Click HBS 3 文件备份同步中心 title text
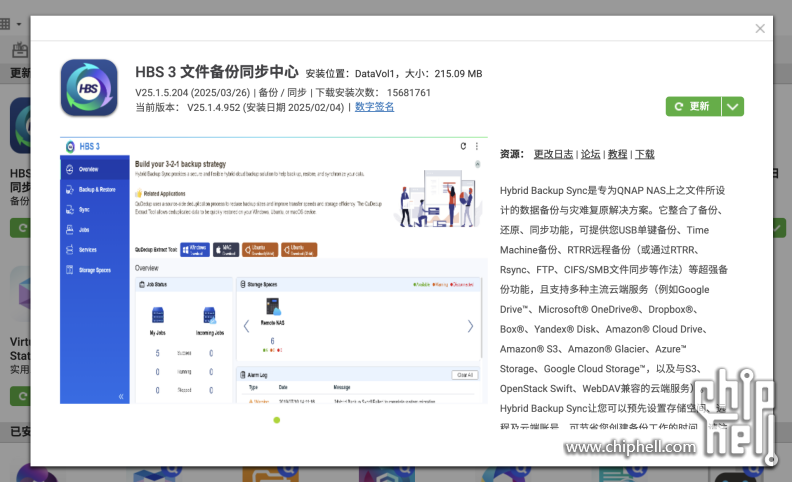Screen dimensions: 792x482 tap(217, 72)
